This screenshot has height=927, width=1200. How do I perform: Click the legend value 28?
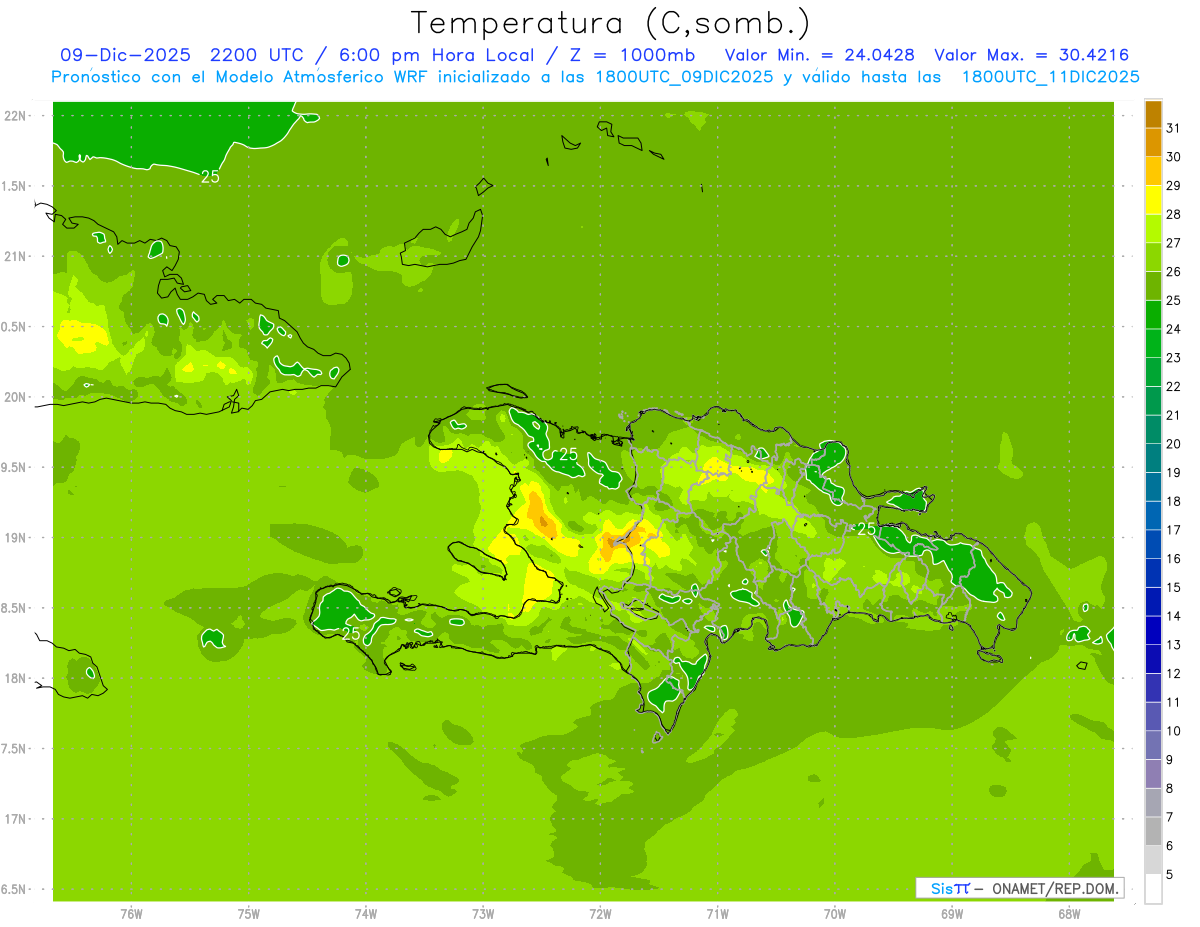point(1174,214)
